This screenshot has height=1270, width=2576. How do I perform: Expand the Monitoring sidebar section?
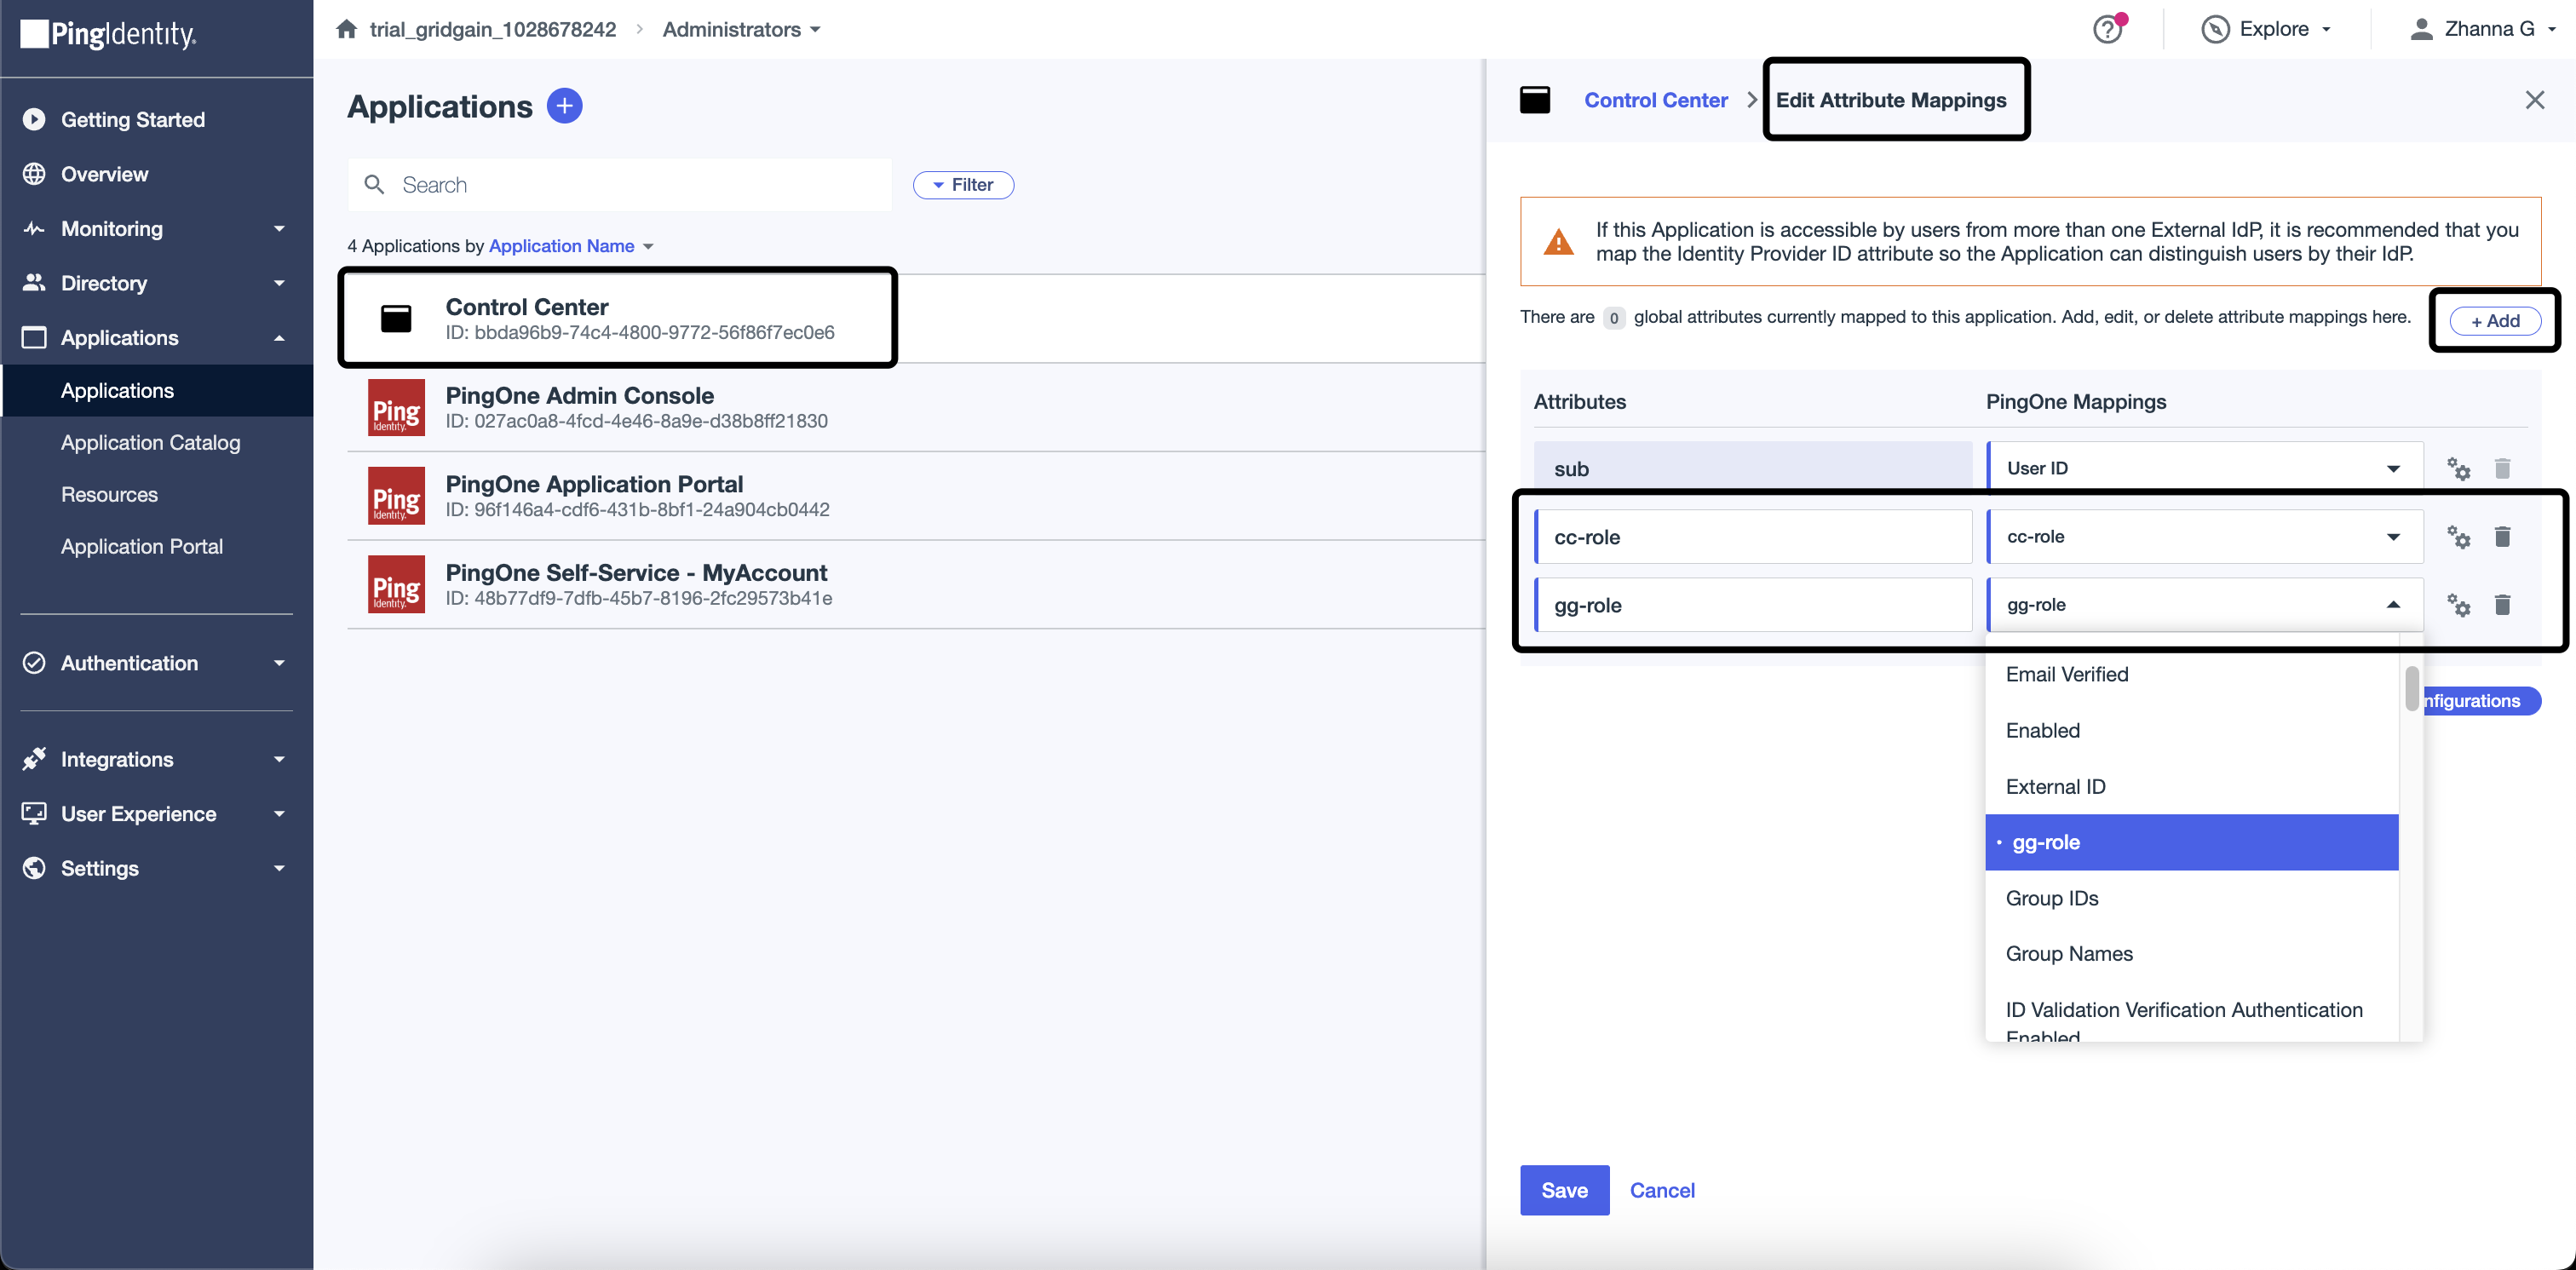pyautogui.click(x=156, y=229)
